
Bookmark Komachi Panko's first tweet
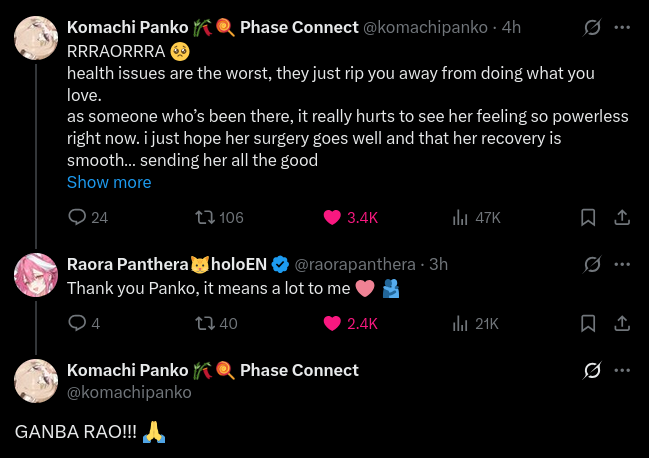(589, 217)
